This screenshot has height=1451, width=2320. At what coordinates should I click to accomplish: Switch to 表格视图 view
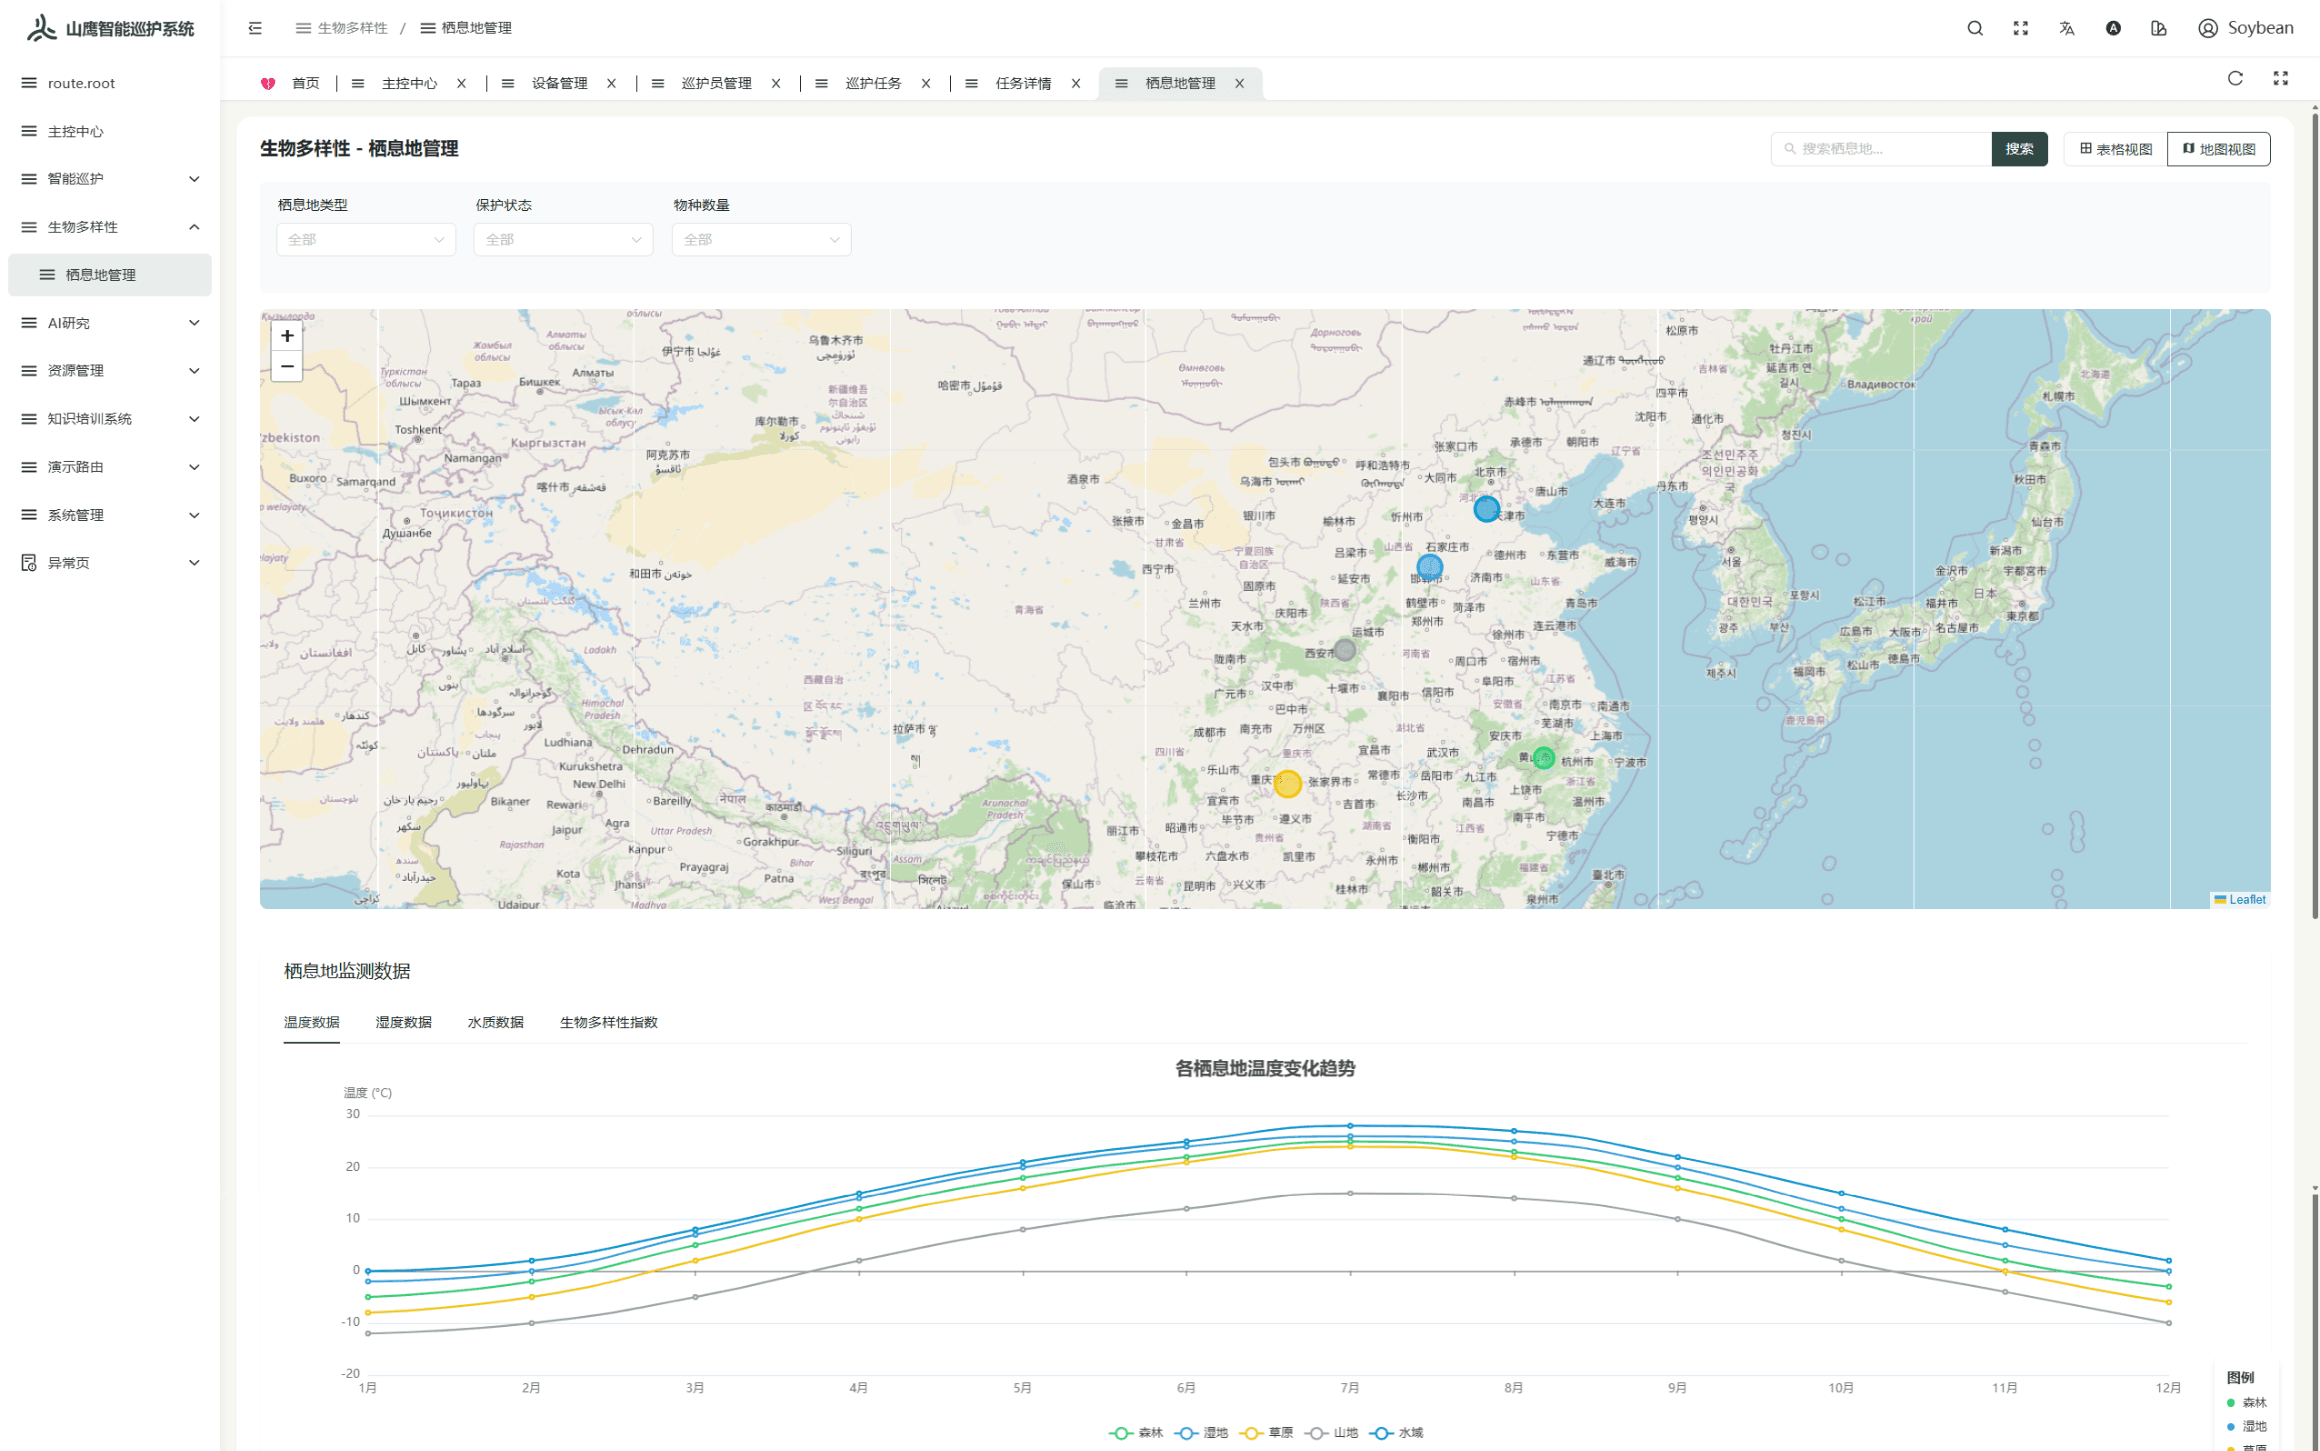(x=2113, y=148)
